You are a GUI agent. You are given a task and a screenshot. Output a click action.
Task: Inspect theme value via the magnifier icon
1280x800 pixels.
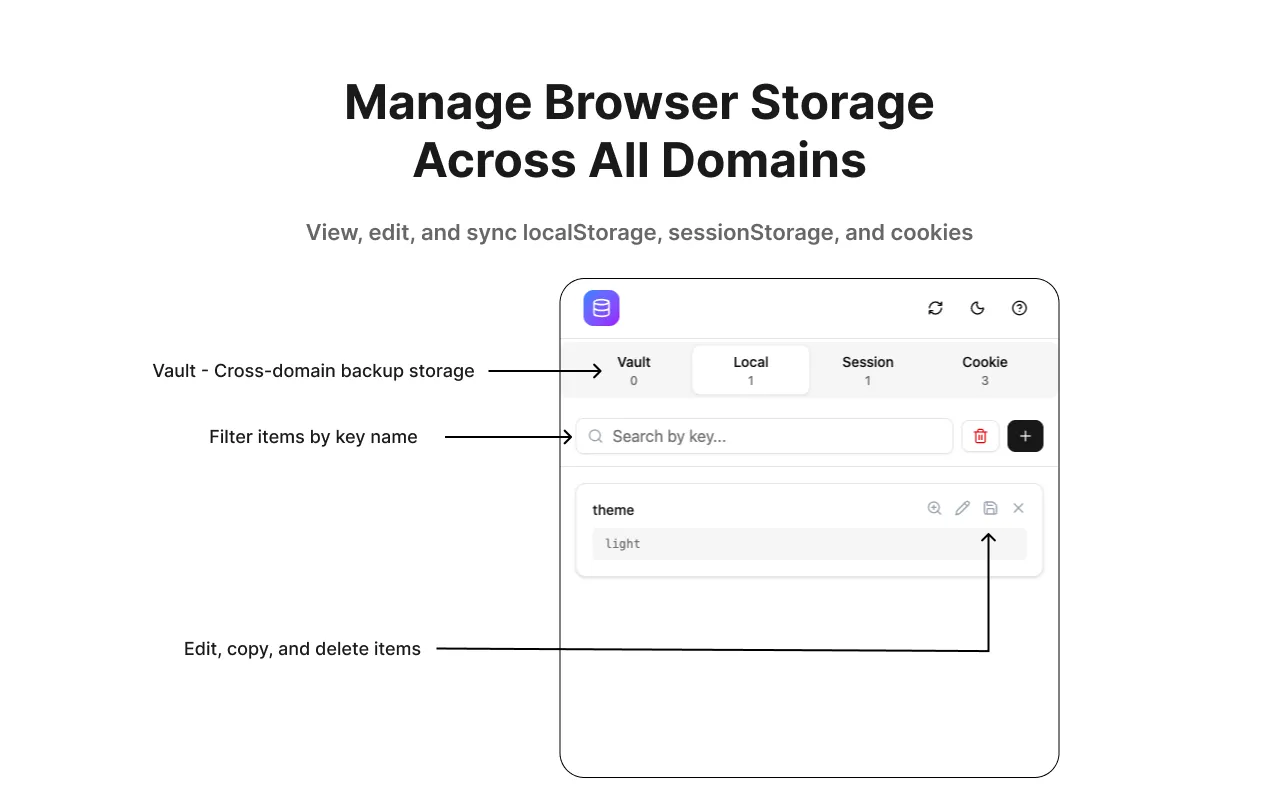(x=934, y=508)
